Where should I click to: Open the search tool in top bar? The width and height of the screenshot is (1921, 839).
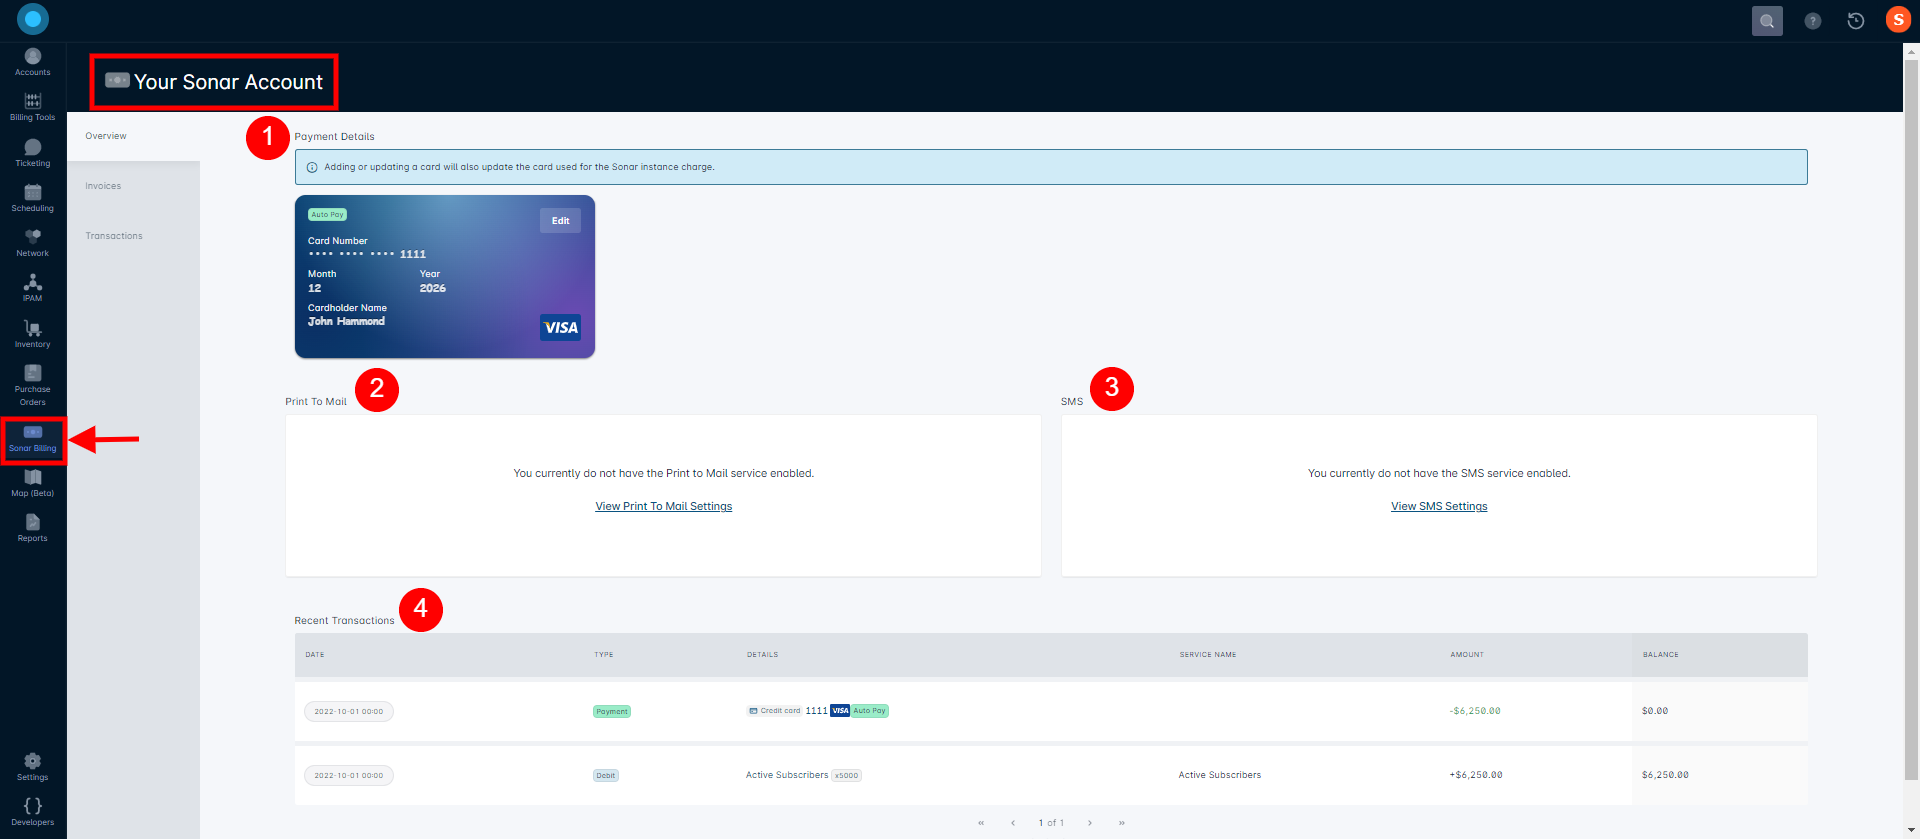1767,20
